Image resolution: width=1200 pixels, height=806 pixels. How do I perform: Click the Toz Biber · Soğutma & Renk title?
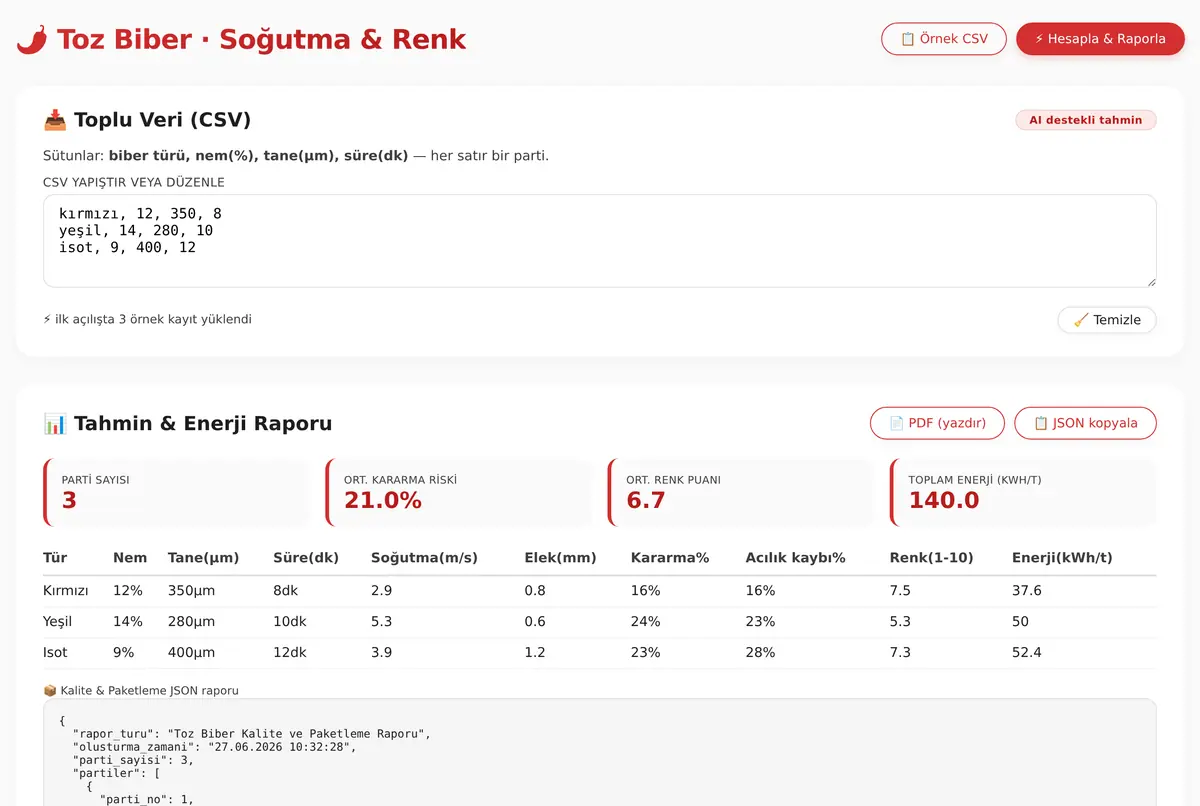coord(261,39)
